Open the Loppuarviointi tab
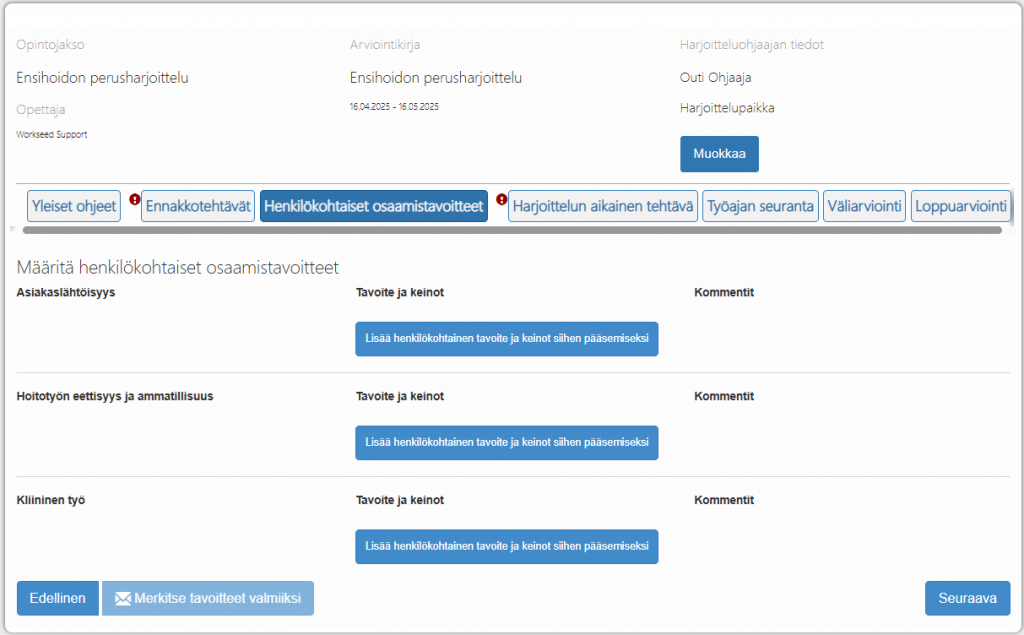This screenshot has height=635, width=1024. 959,206
